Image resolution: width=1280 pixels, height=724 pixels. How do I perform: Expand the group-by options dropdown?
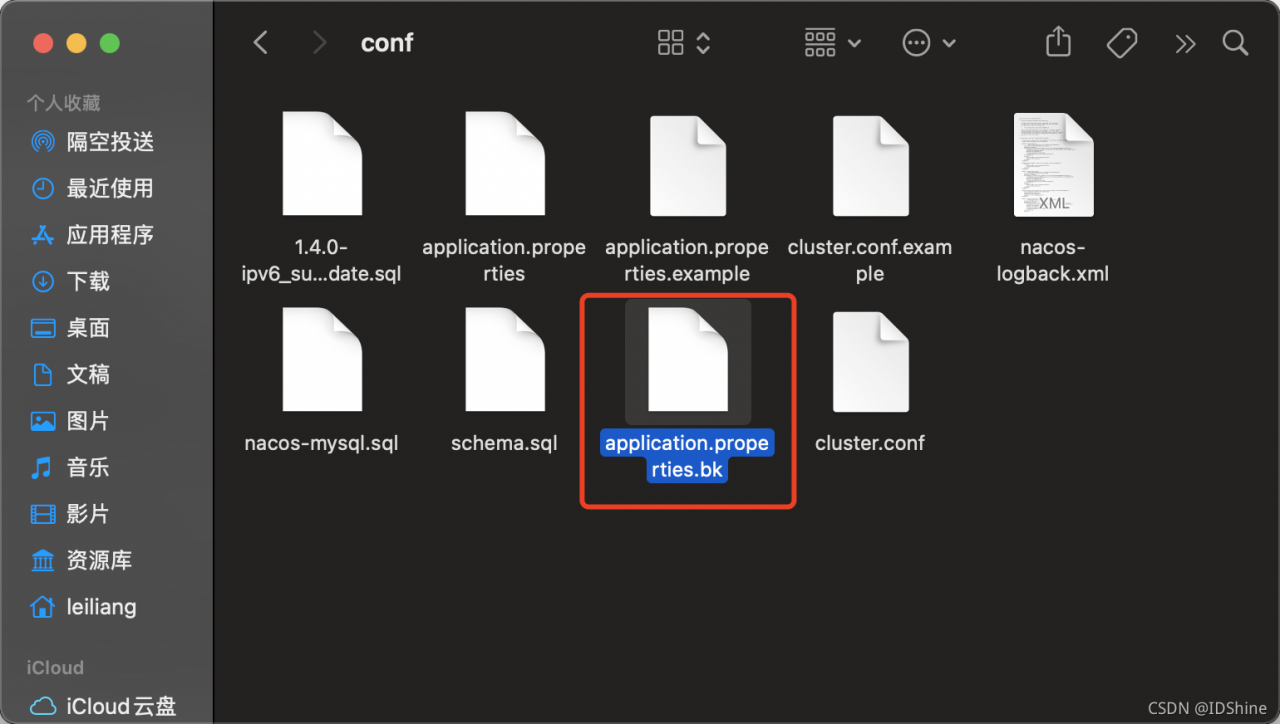(x=832, y=43)
